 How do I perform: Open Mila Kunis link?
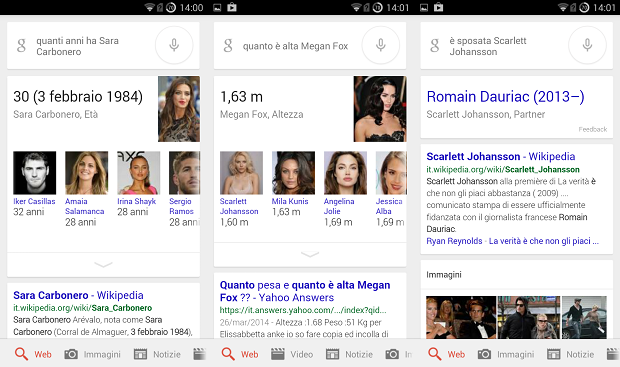pos(290,201)
